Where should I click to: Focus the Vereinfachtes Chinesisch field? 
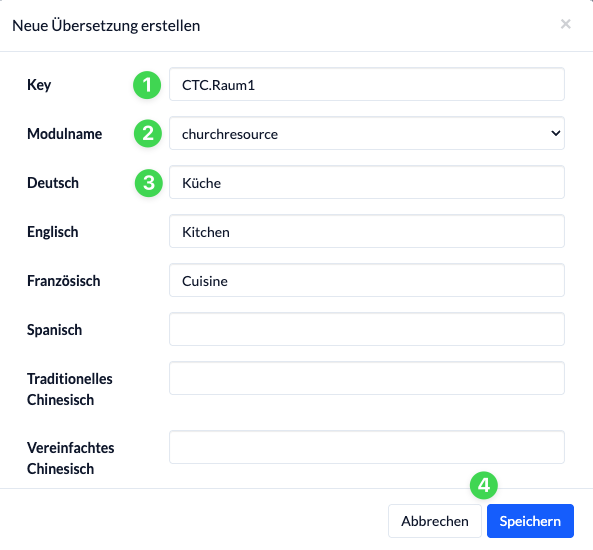click(367, 447)
